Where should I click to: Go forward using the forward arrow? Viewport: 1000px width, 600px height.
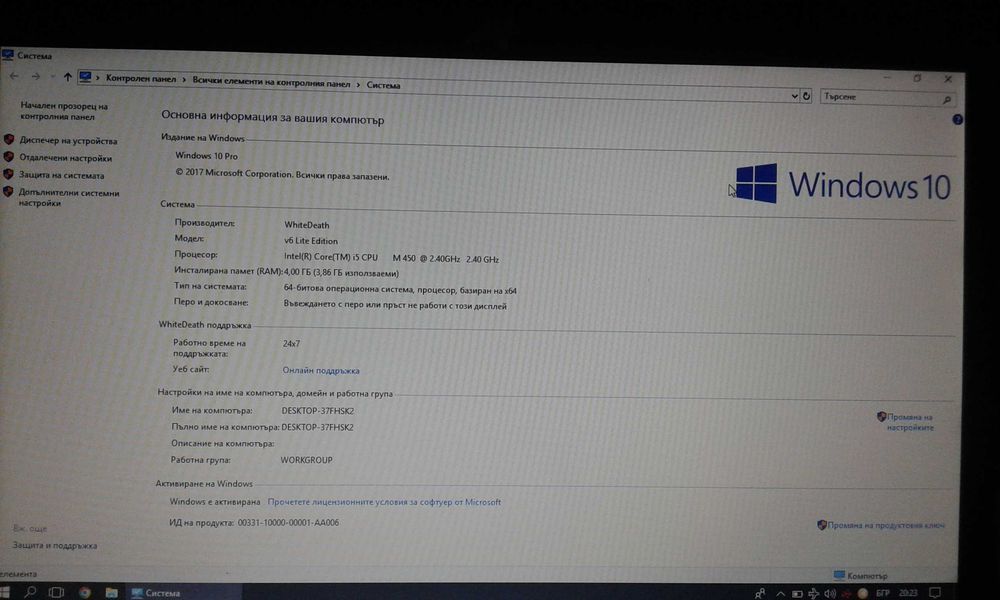(36, 77)
